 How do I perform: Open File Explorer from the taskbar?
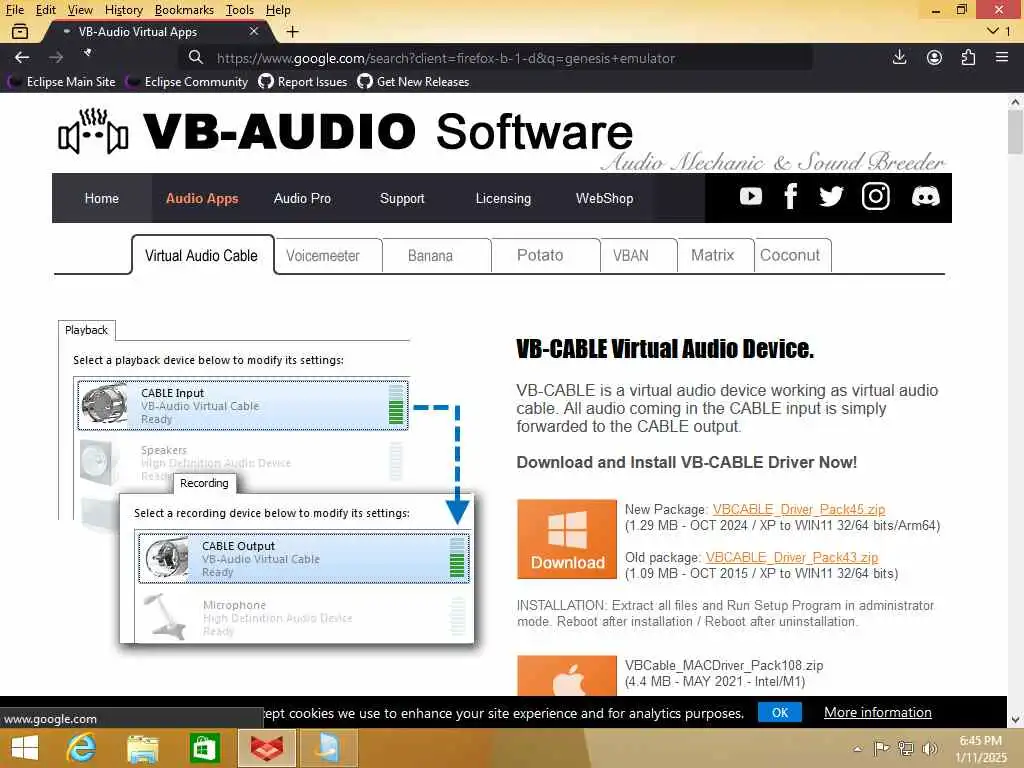point(142,748)
